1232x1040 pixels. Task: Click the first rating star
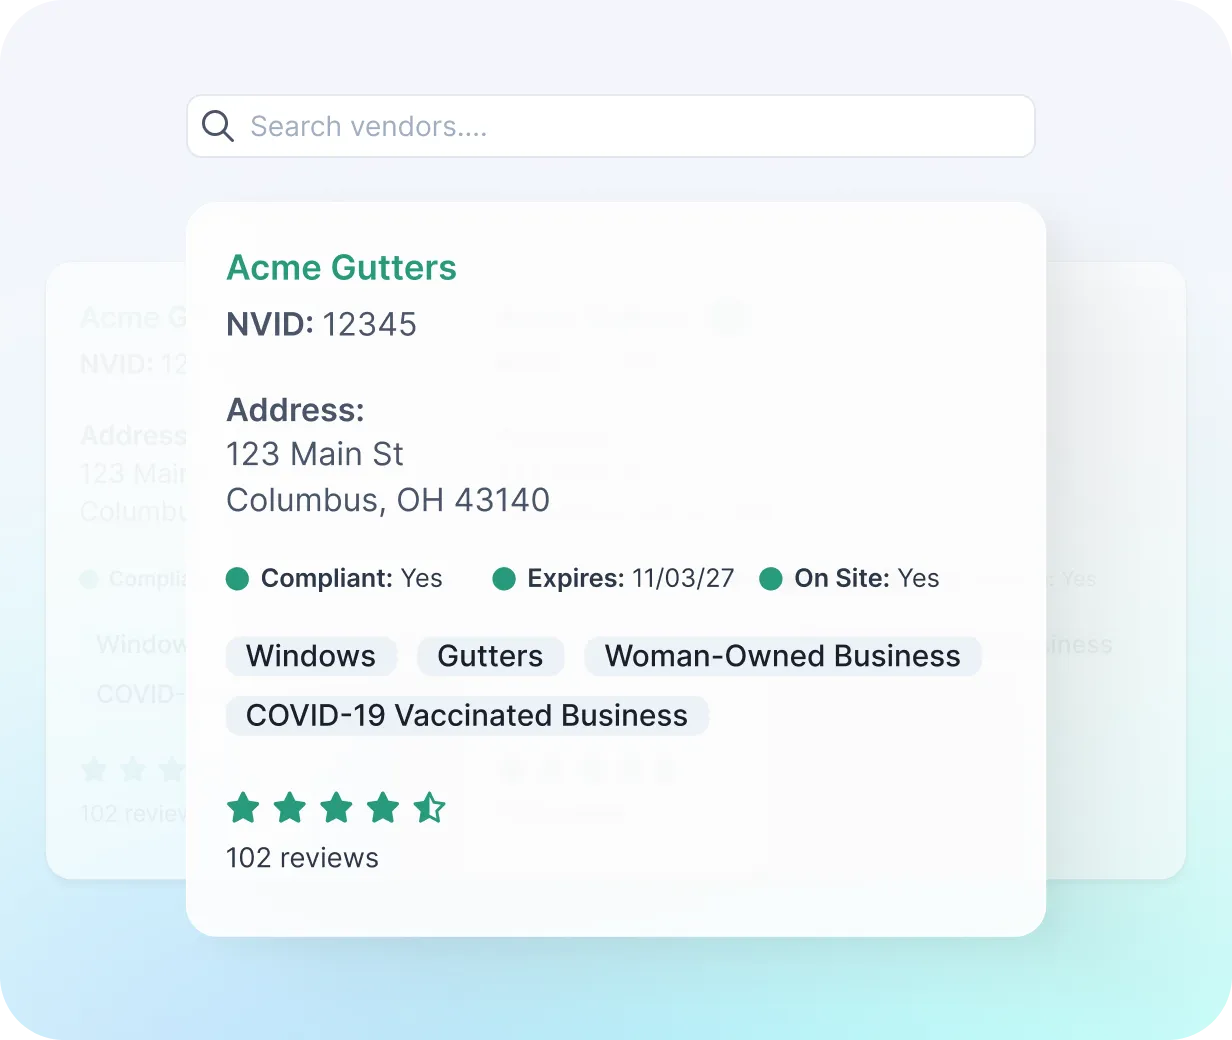[243, 807]
